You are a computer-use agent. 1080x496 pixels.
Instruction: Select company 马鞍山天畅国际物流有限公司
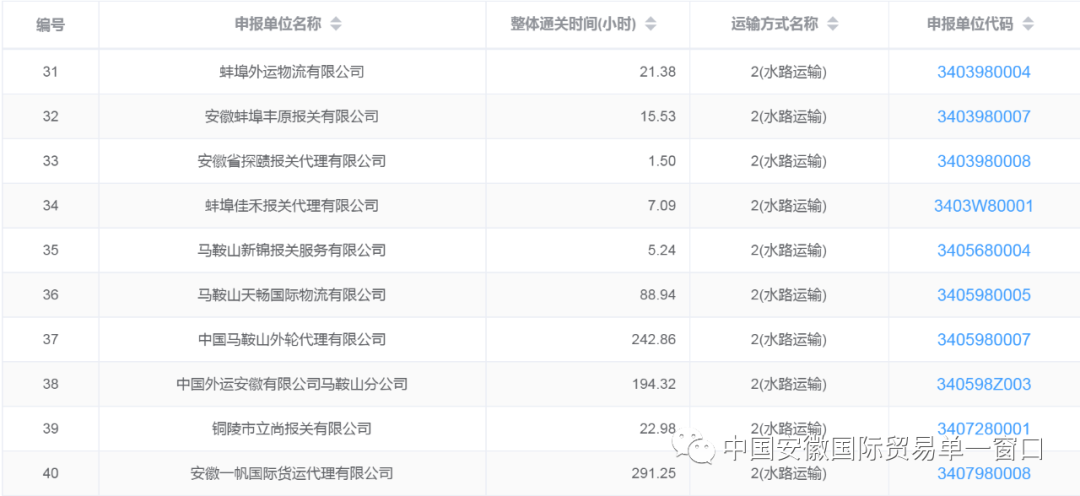coord(292,295)
